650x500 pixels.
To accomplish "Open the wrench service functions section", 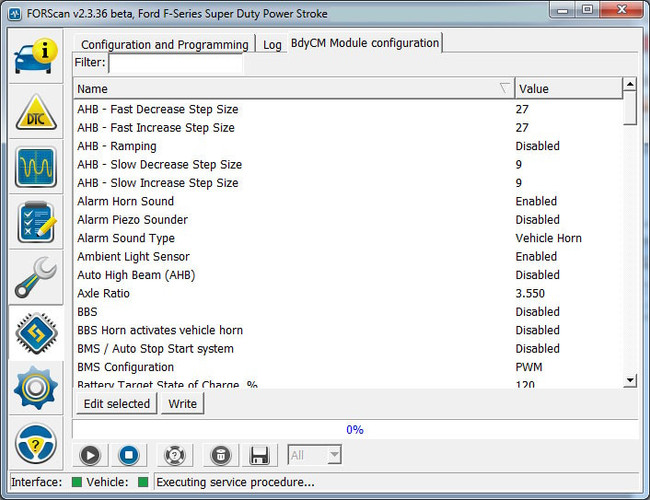I will [35, 277].
